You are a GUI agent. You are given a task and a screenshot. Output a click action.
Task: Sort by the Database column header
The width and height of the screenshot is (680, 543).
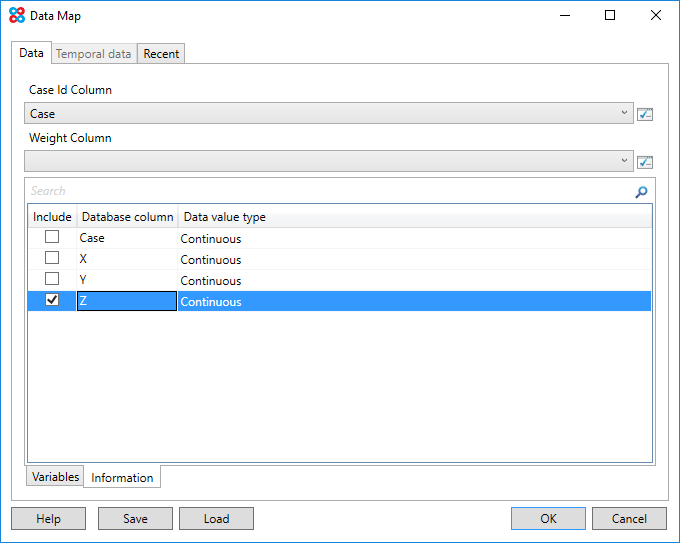[128, 217]
